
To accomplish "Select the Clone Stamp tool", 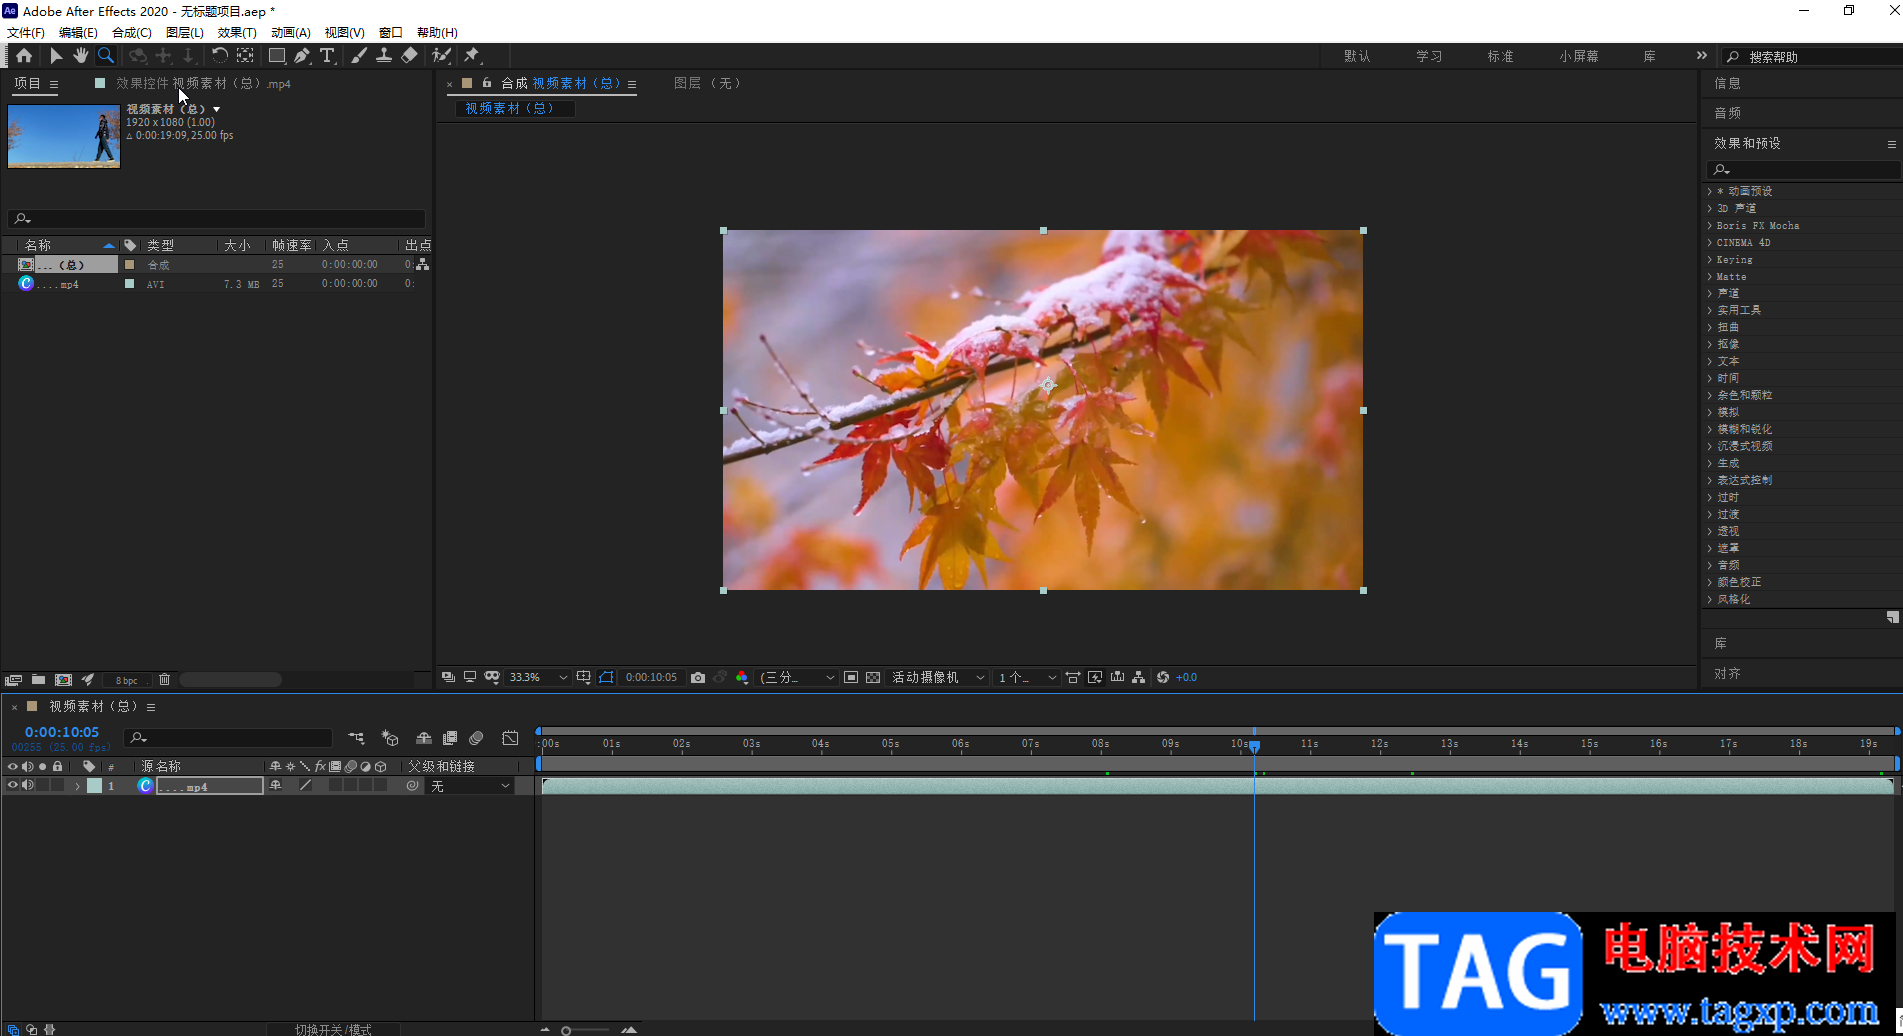I will pyautogui.click(x=384, y=56).
